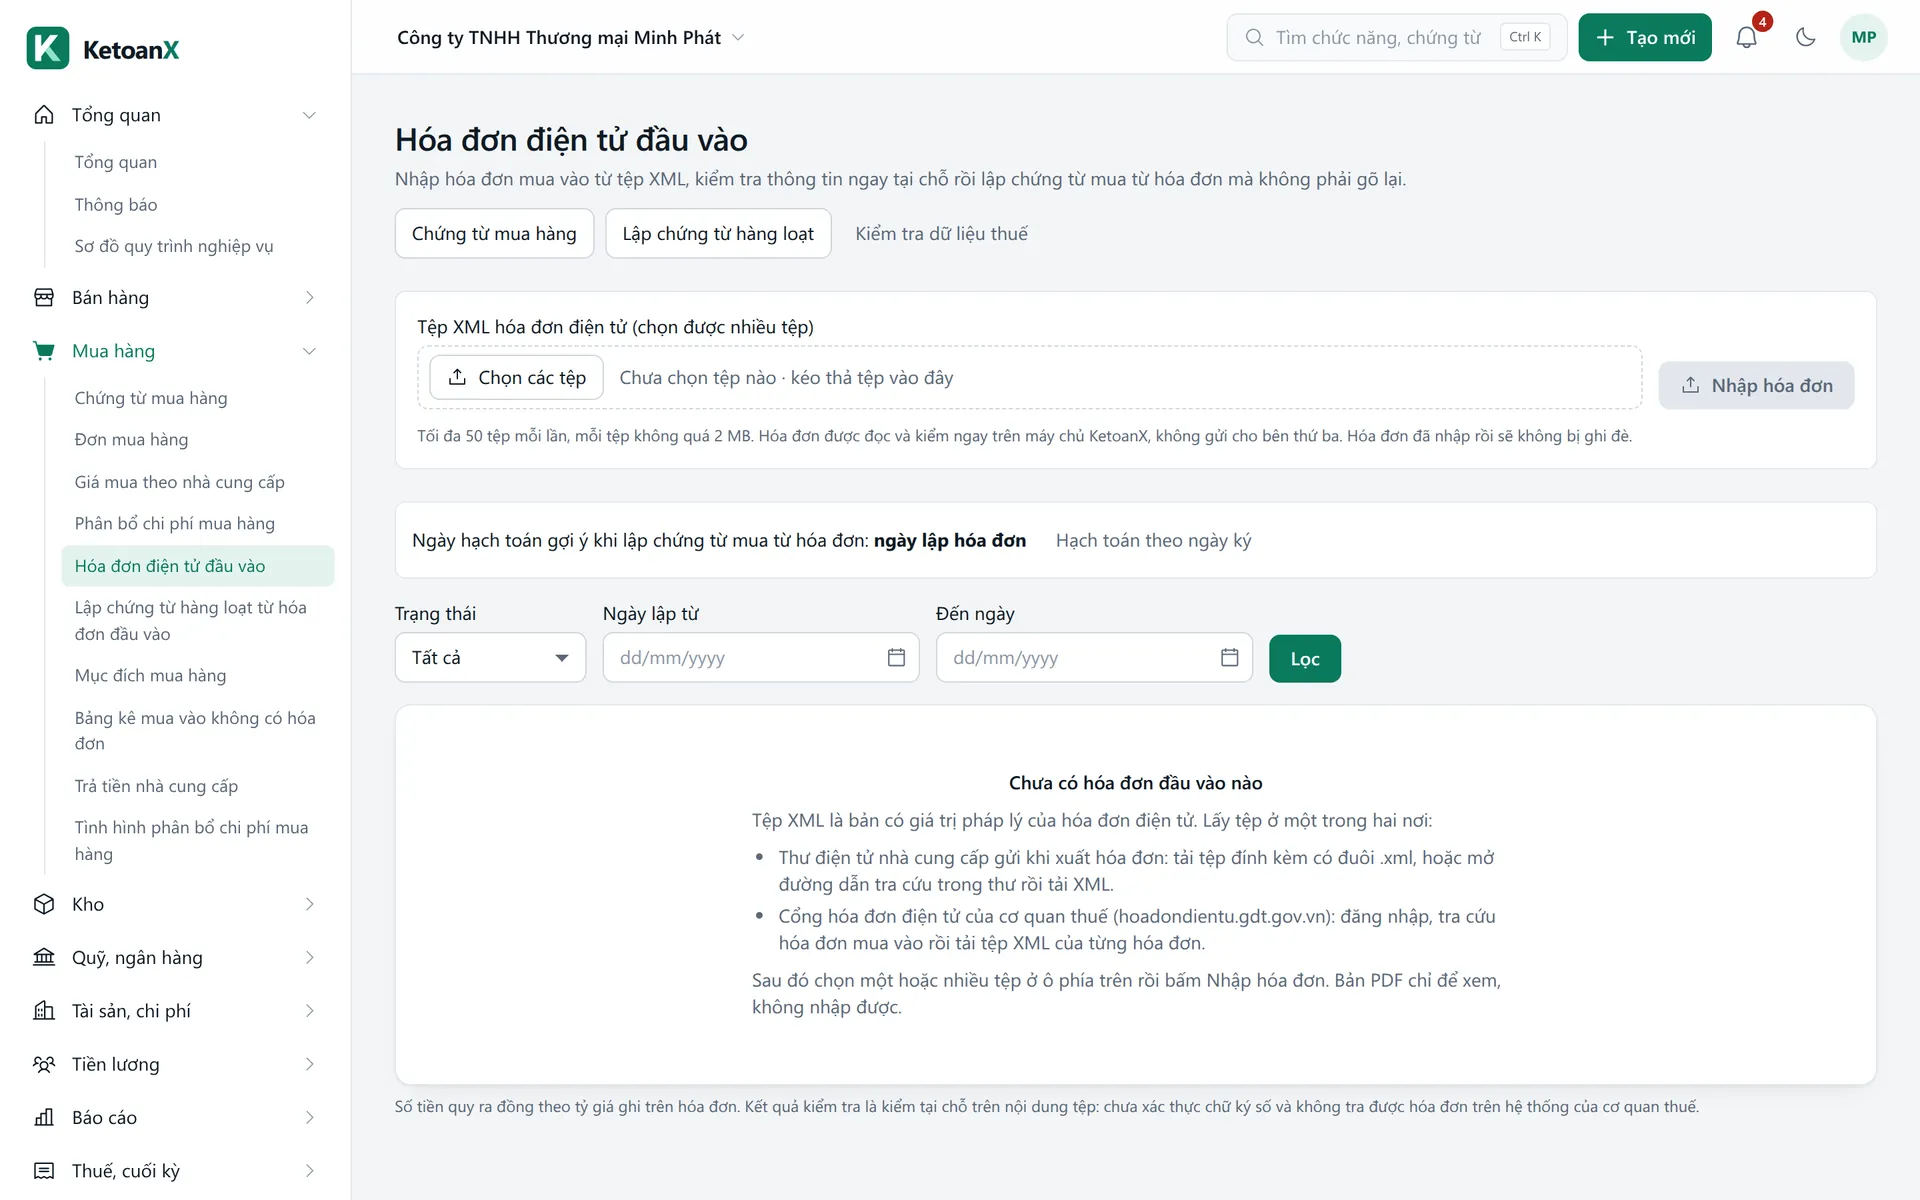This screenshot has width=1920, height=1200.
Task: Collapse the Mua hàng section chevron
Action: (310, 351)
